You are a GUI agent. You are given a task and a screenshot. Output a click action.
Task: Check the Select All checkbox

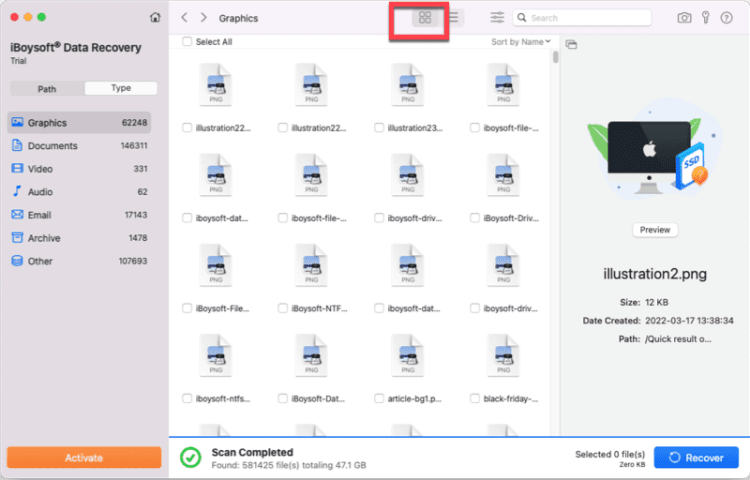(187, 42)
